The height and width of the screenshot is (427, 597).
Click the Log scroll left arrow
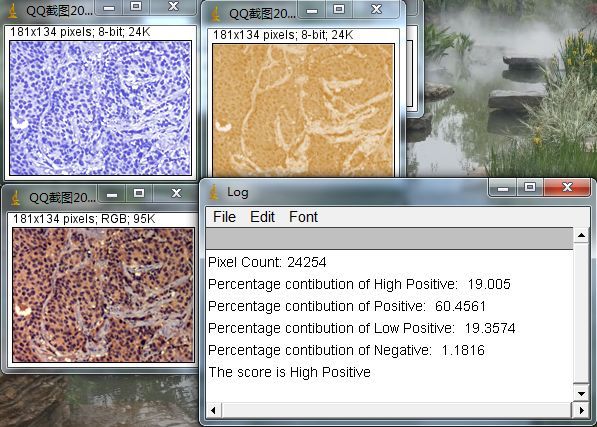click(x=213, y=410)
